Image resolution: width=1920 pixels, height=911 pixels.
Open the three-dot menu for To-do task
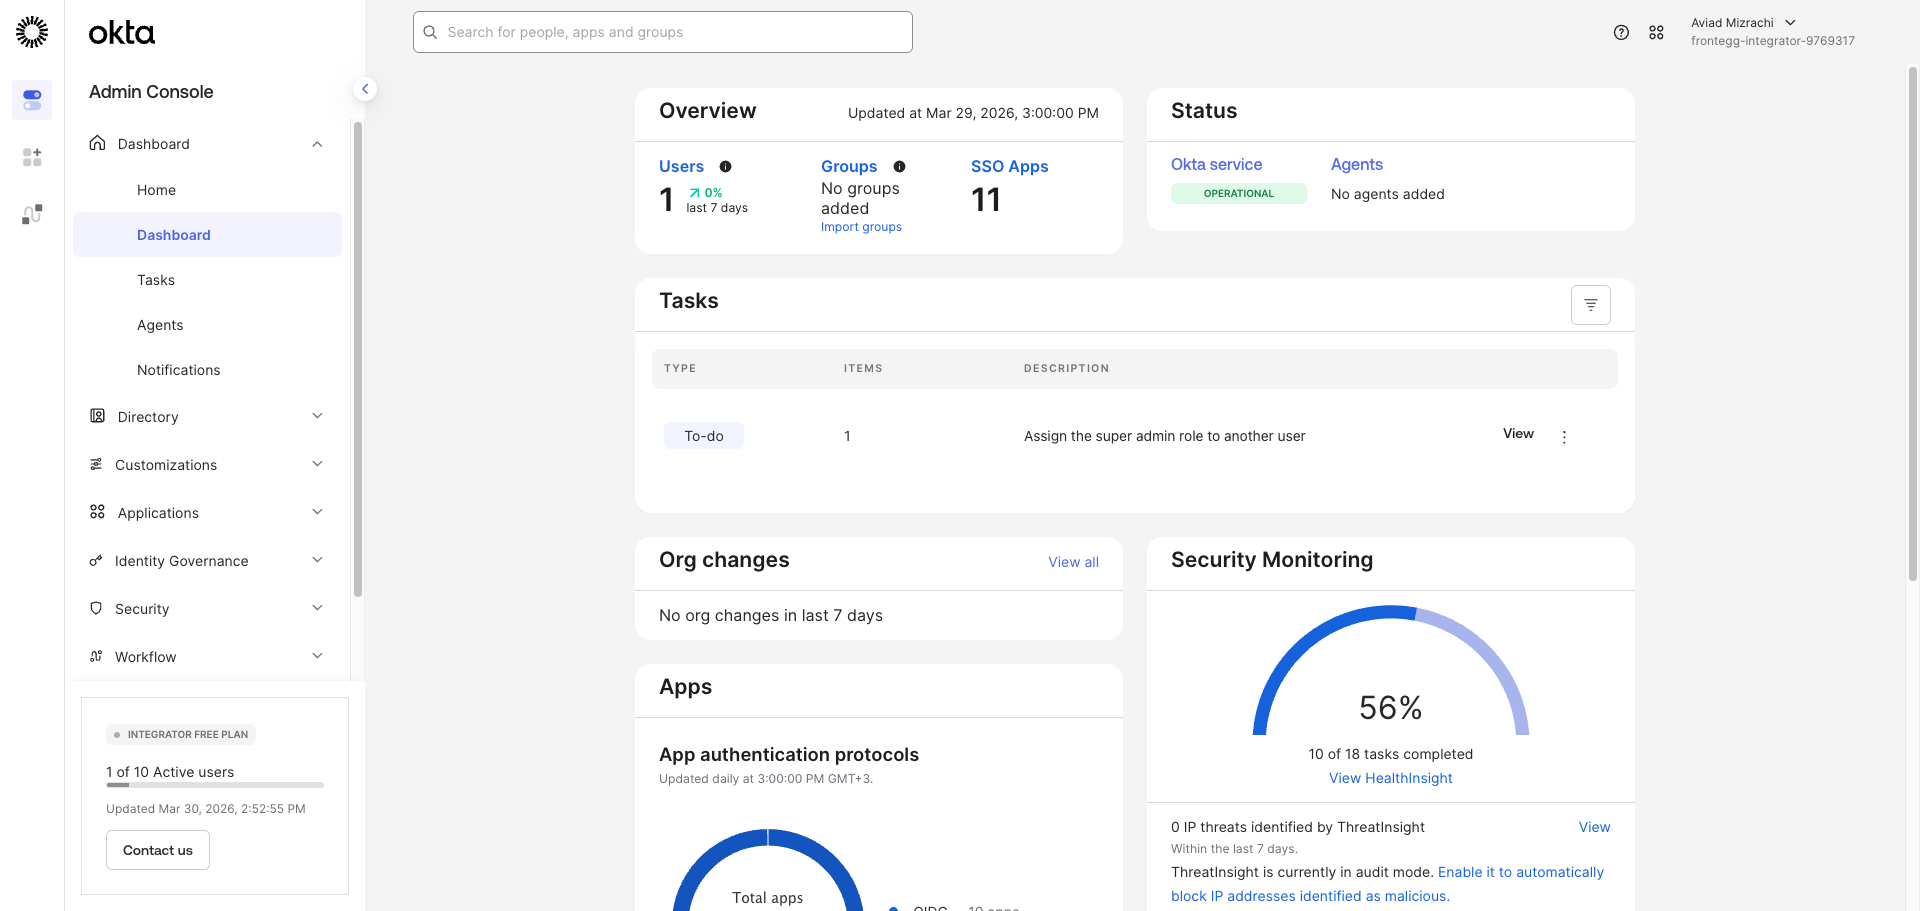pos(1564,437)
